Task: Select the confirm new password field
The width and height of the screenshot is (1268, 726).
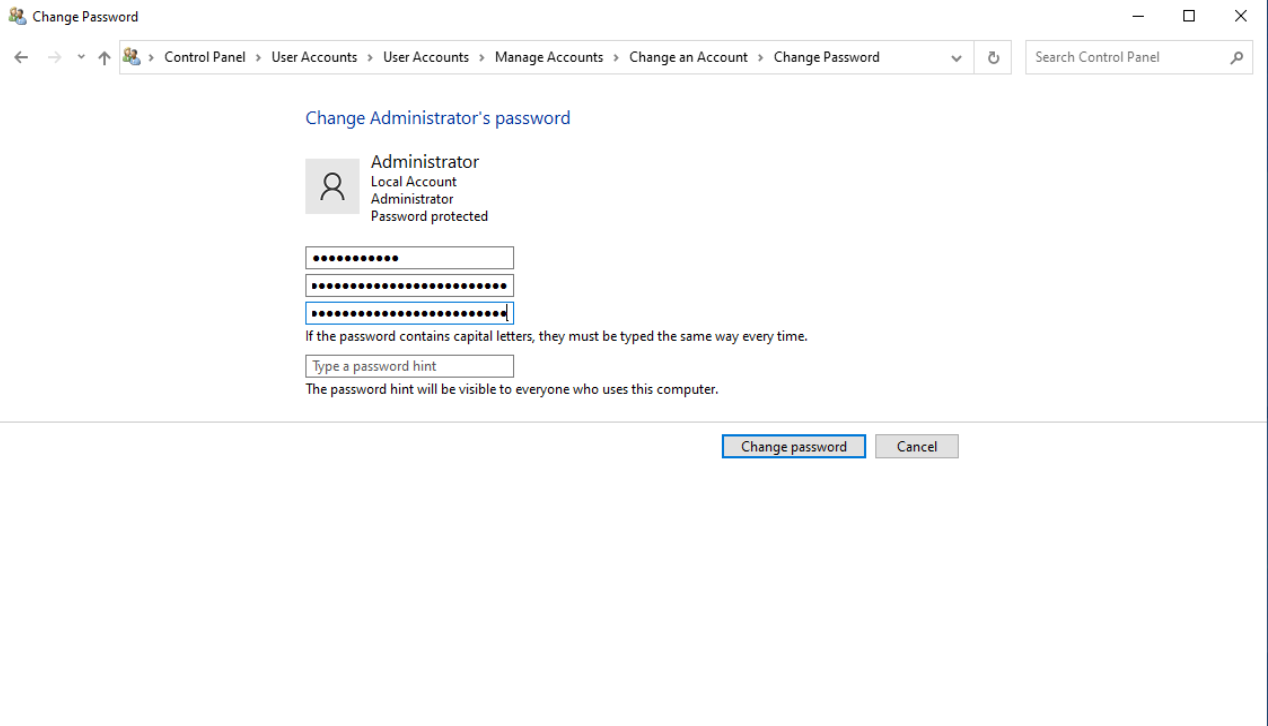Action: [409, 313]
